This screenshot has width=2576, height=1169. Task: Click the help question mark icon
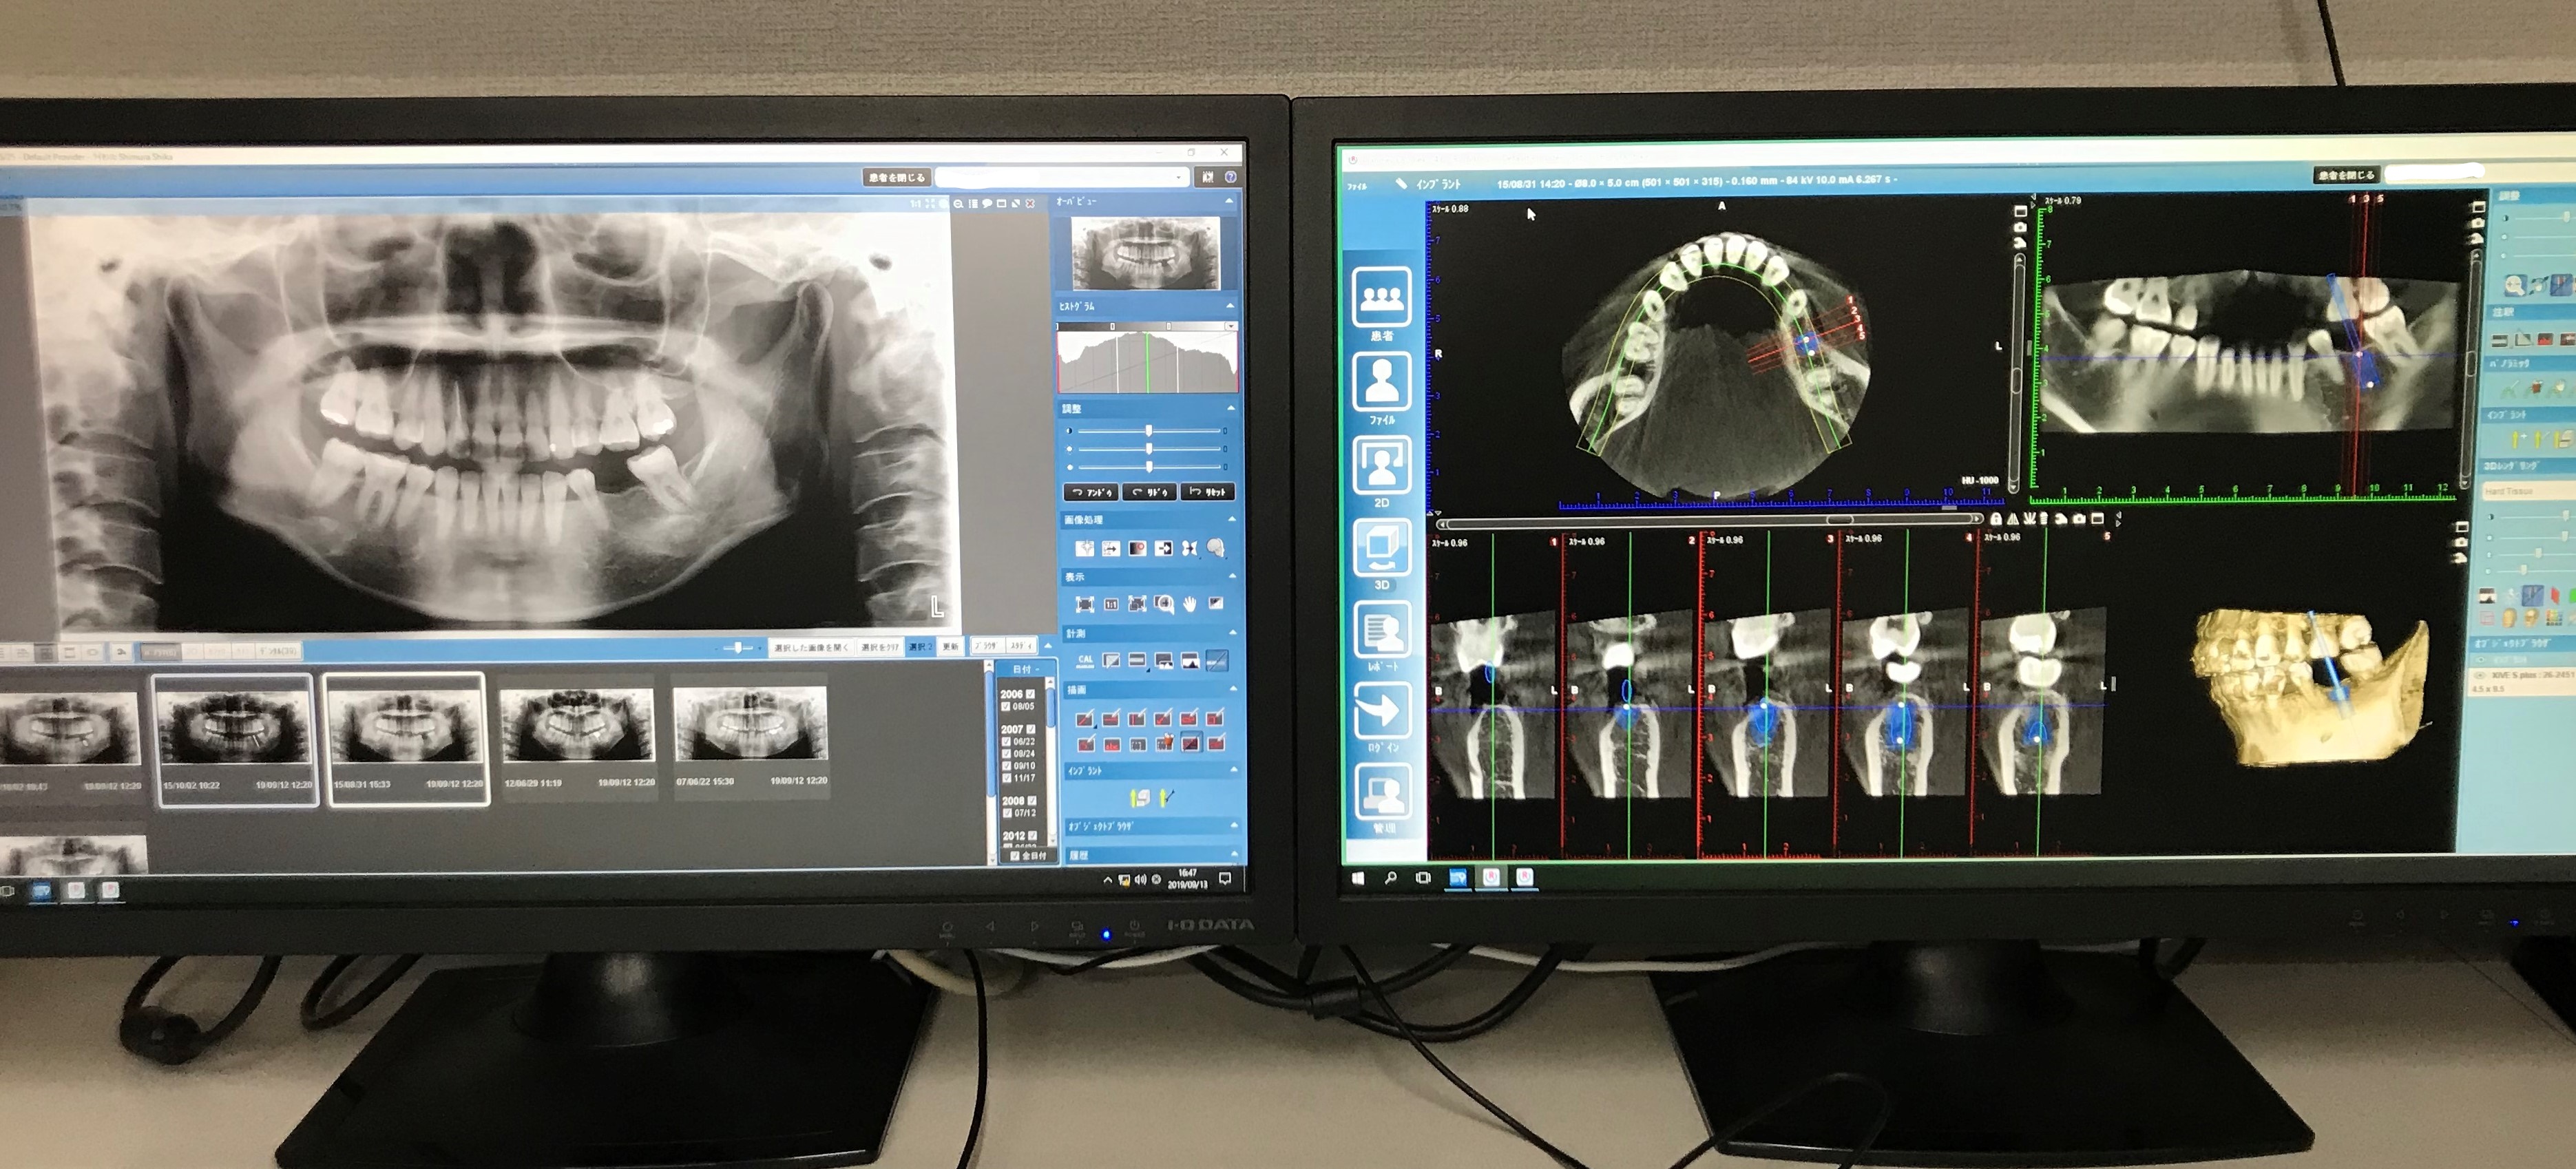1230,177
